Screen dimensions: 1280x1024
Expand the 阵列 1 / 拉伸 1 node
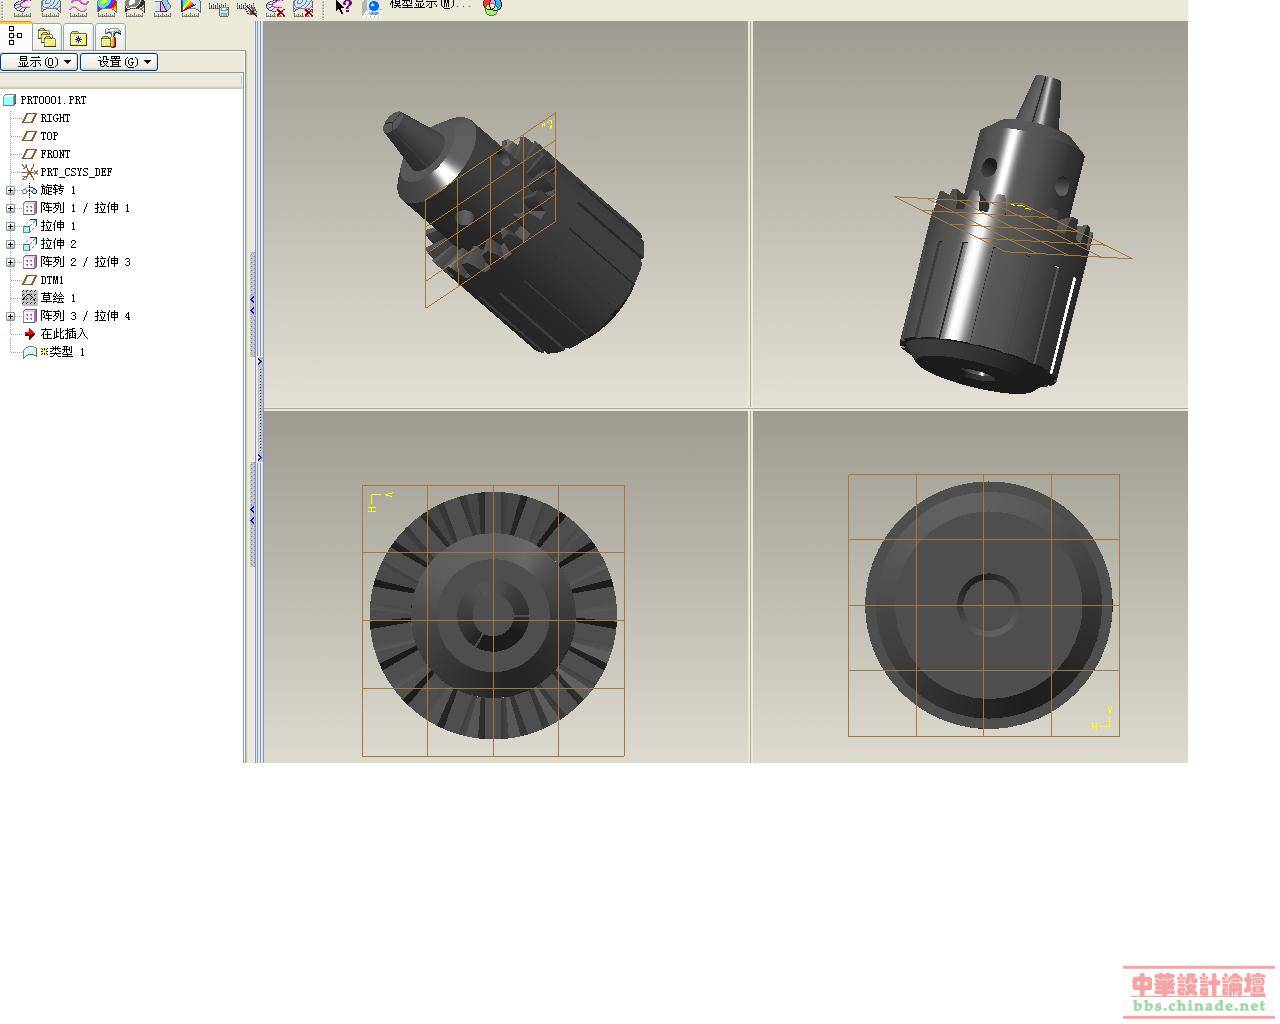click(x=11, y=208)
